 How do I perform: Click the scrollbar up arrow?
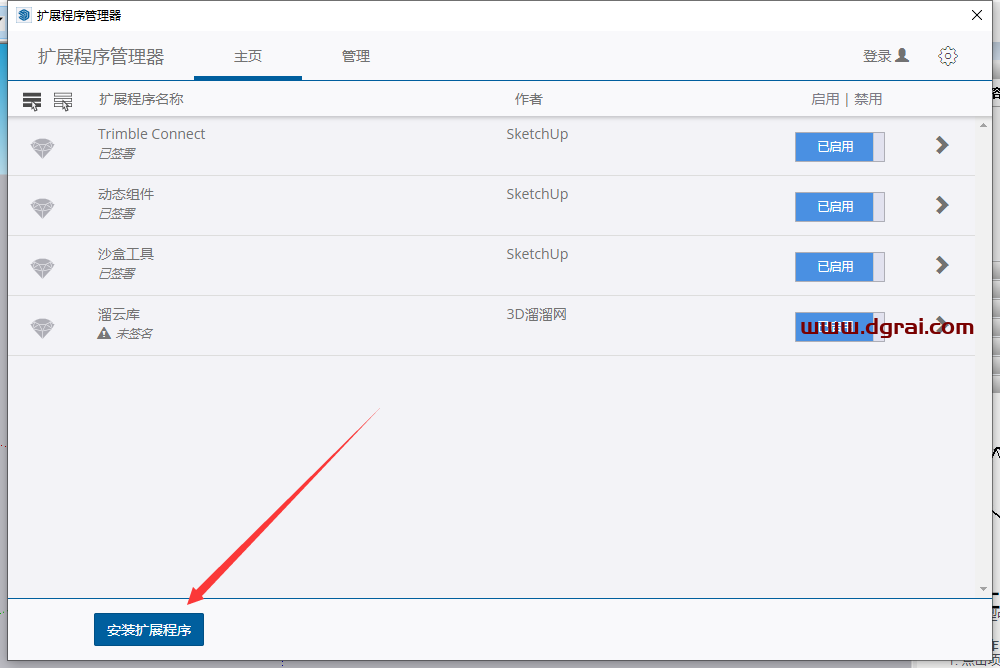coord(983,125)
